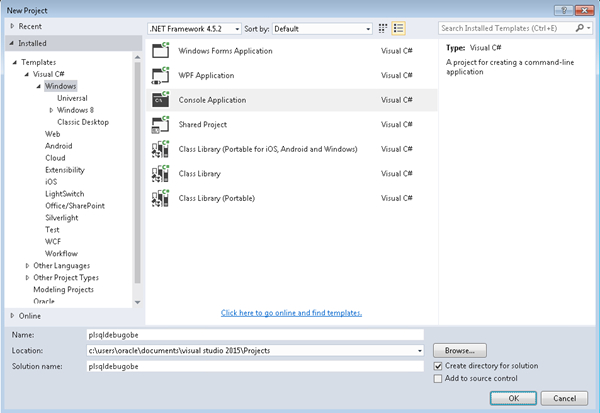600x413 pixels.
Task: Click the Browse... button
Action: 460,351
